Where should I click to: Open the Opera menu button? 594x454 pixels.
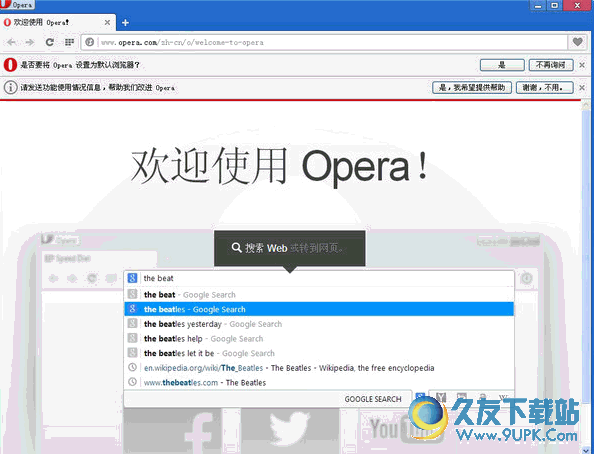pyautogui.click(x=17, y=5)
